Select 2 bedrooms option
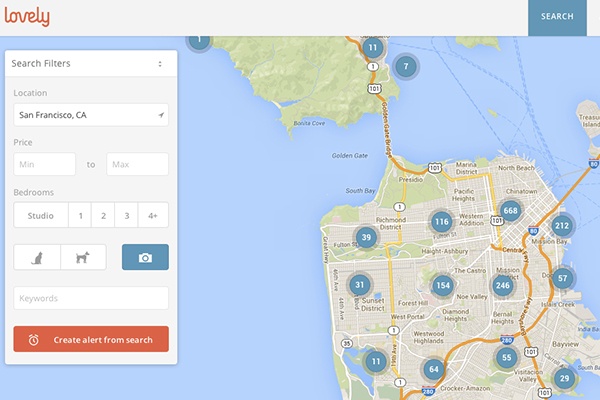The width and height of the screenshot is (600, 400). click(x=103, y=216)
